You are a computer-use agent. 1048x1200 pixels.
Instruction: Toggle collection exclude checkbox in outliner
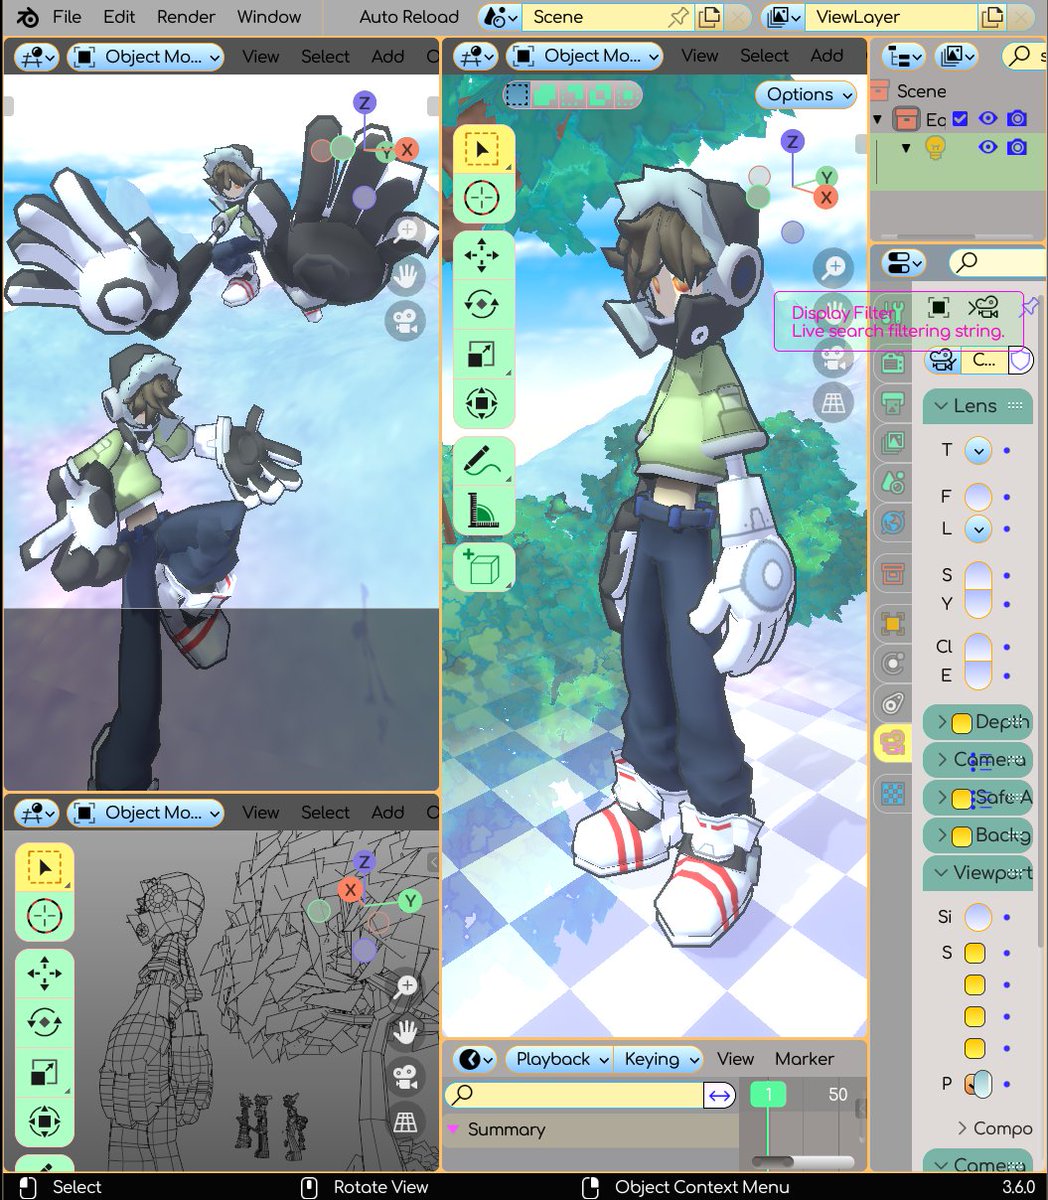pyautogui.click(x=961, y=119)
